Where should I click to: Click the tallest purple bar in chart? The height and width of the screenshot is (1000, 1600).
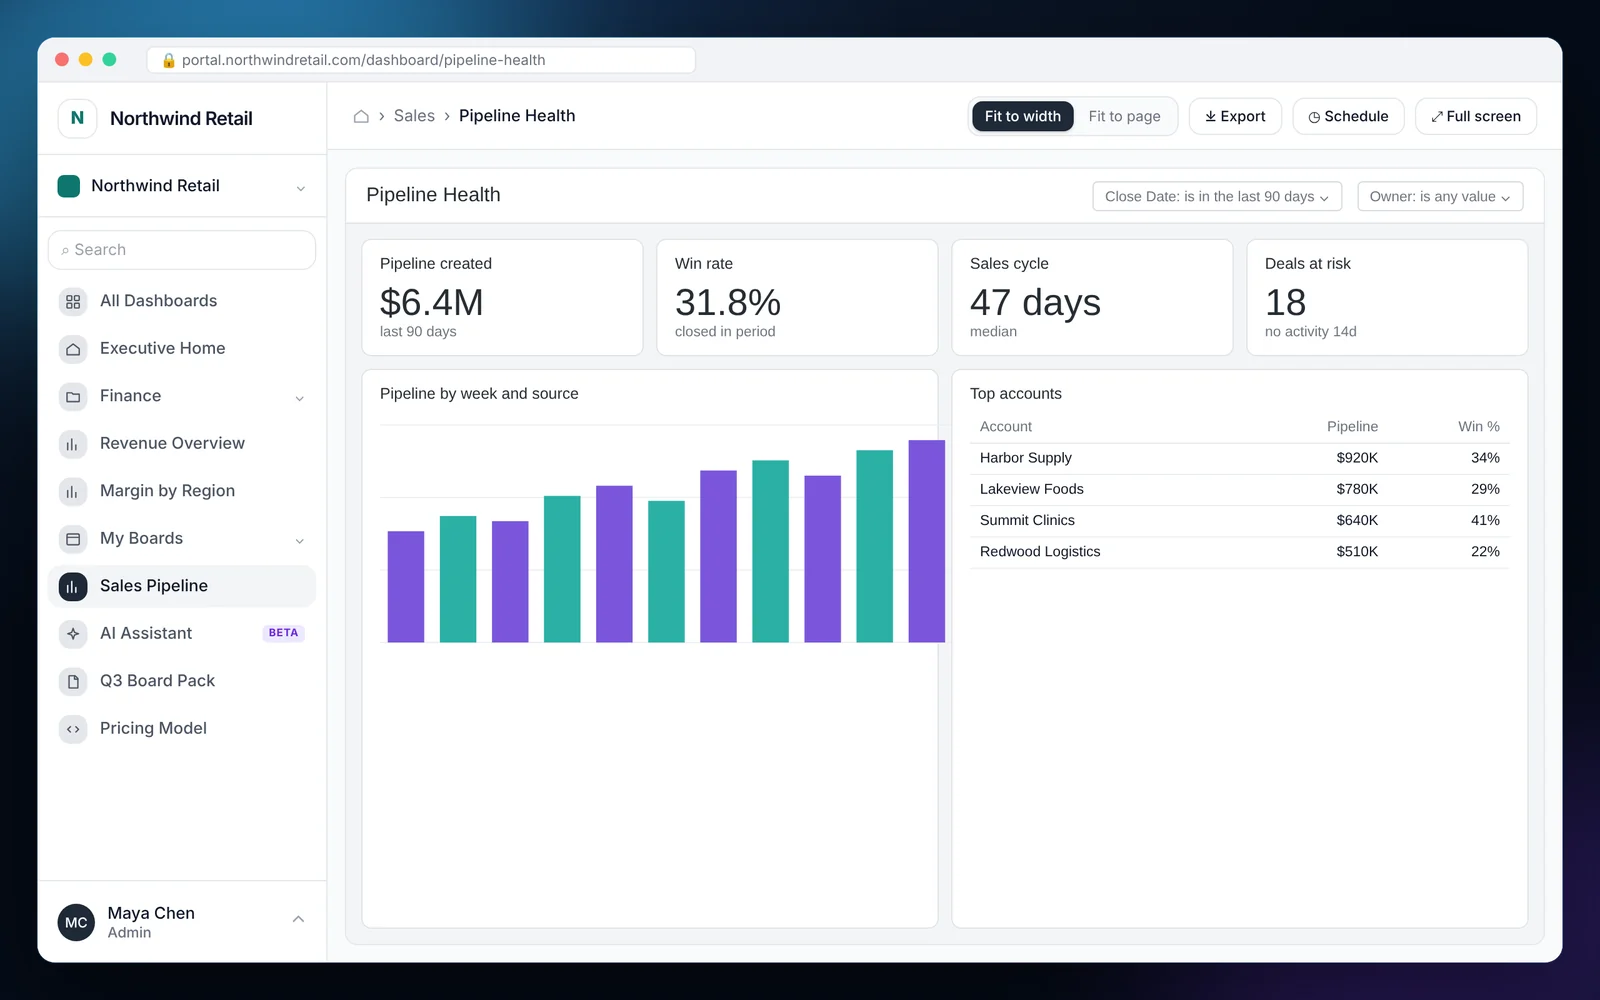(x=926, y=541)
